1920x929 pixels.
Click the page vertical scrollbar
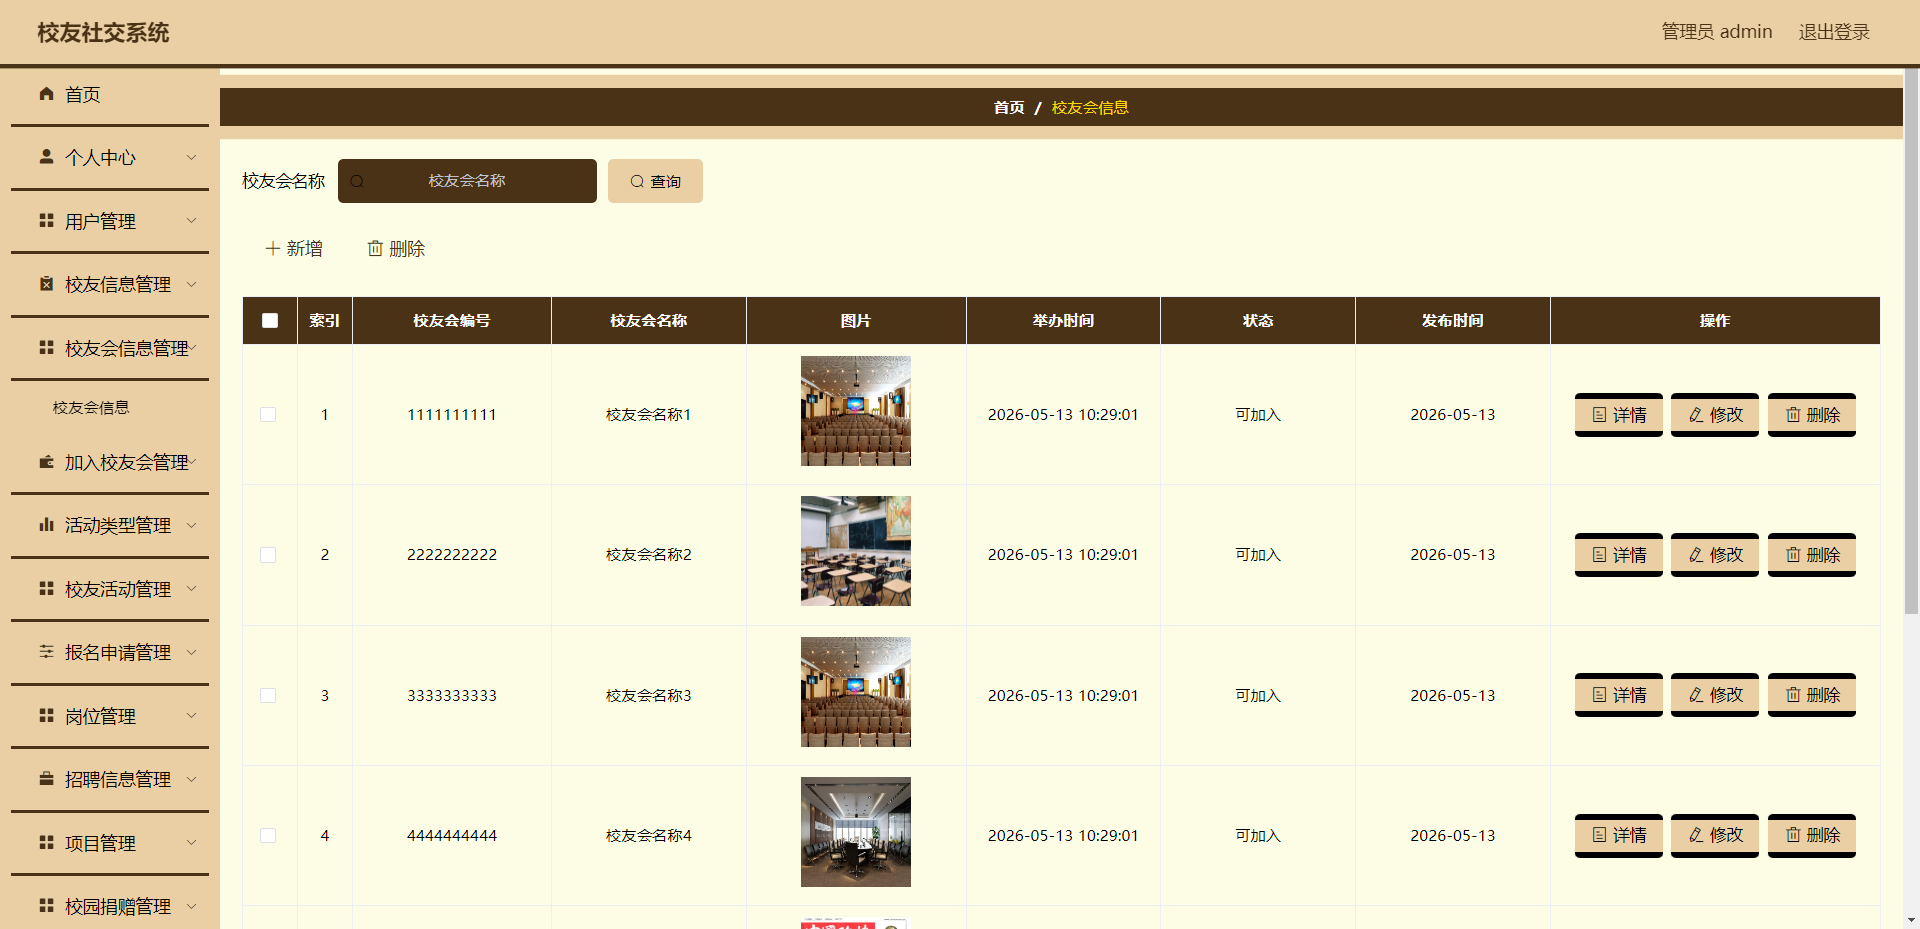1911,340
